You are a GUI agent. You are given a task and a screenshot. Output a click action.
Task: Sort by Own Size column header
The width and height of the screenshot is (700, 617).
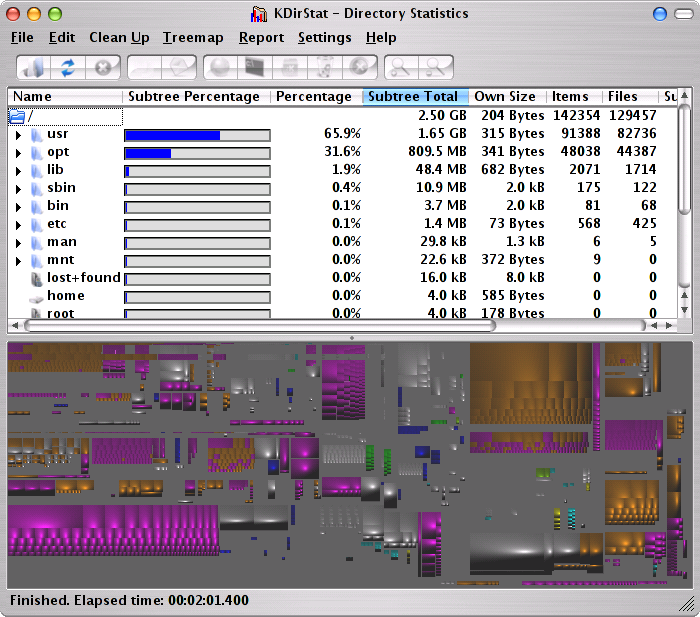504,97
